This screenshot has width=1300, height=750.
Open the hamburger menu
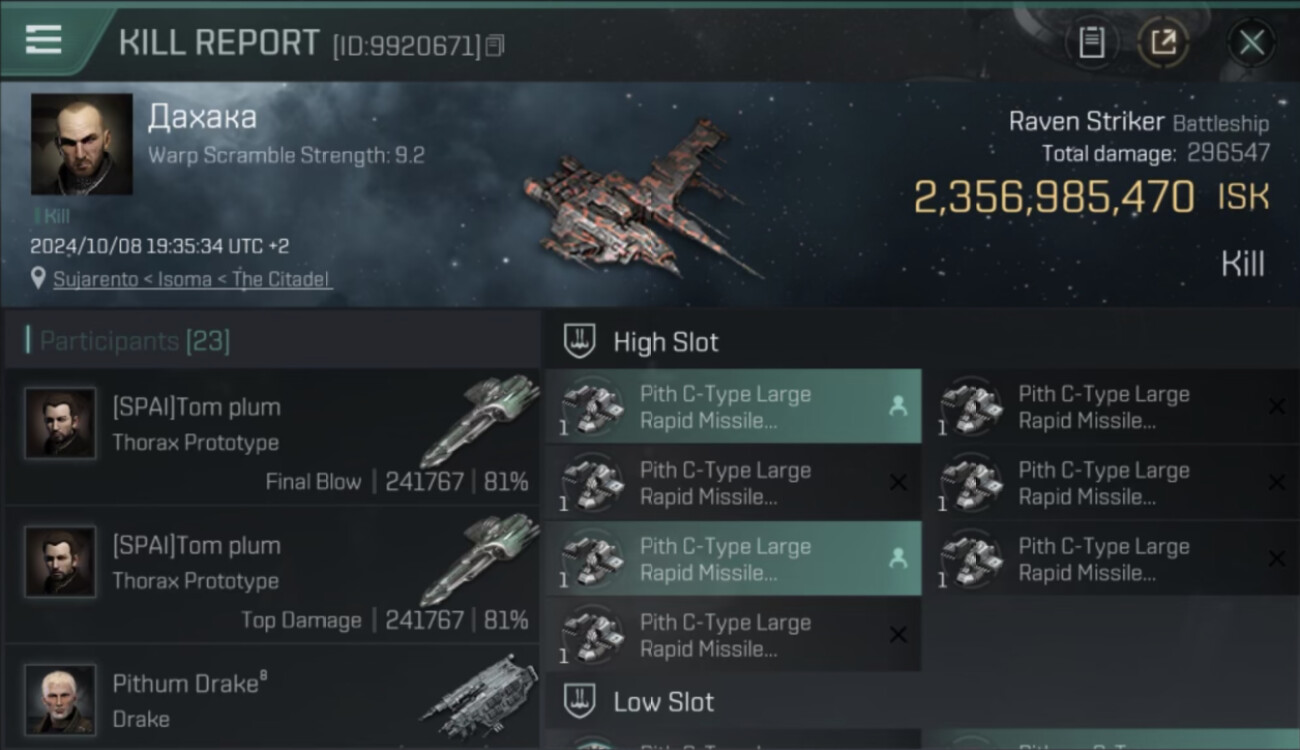43,40
